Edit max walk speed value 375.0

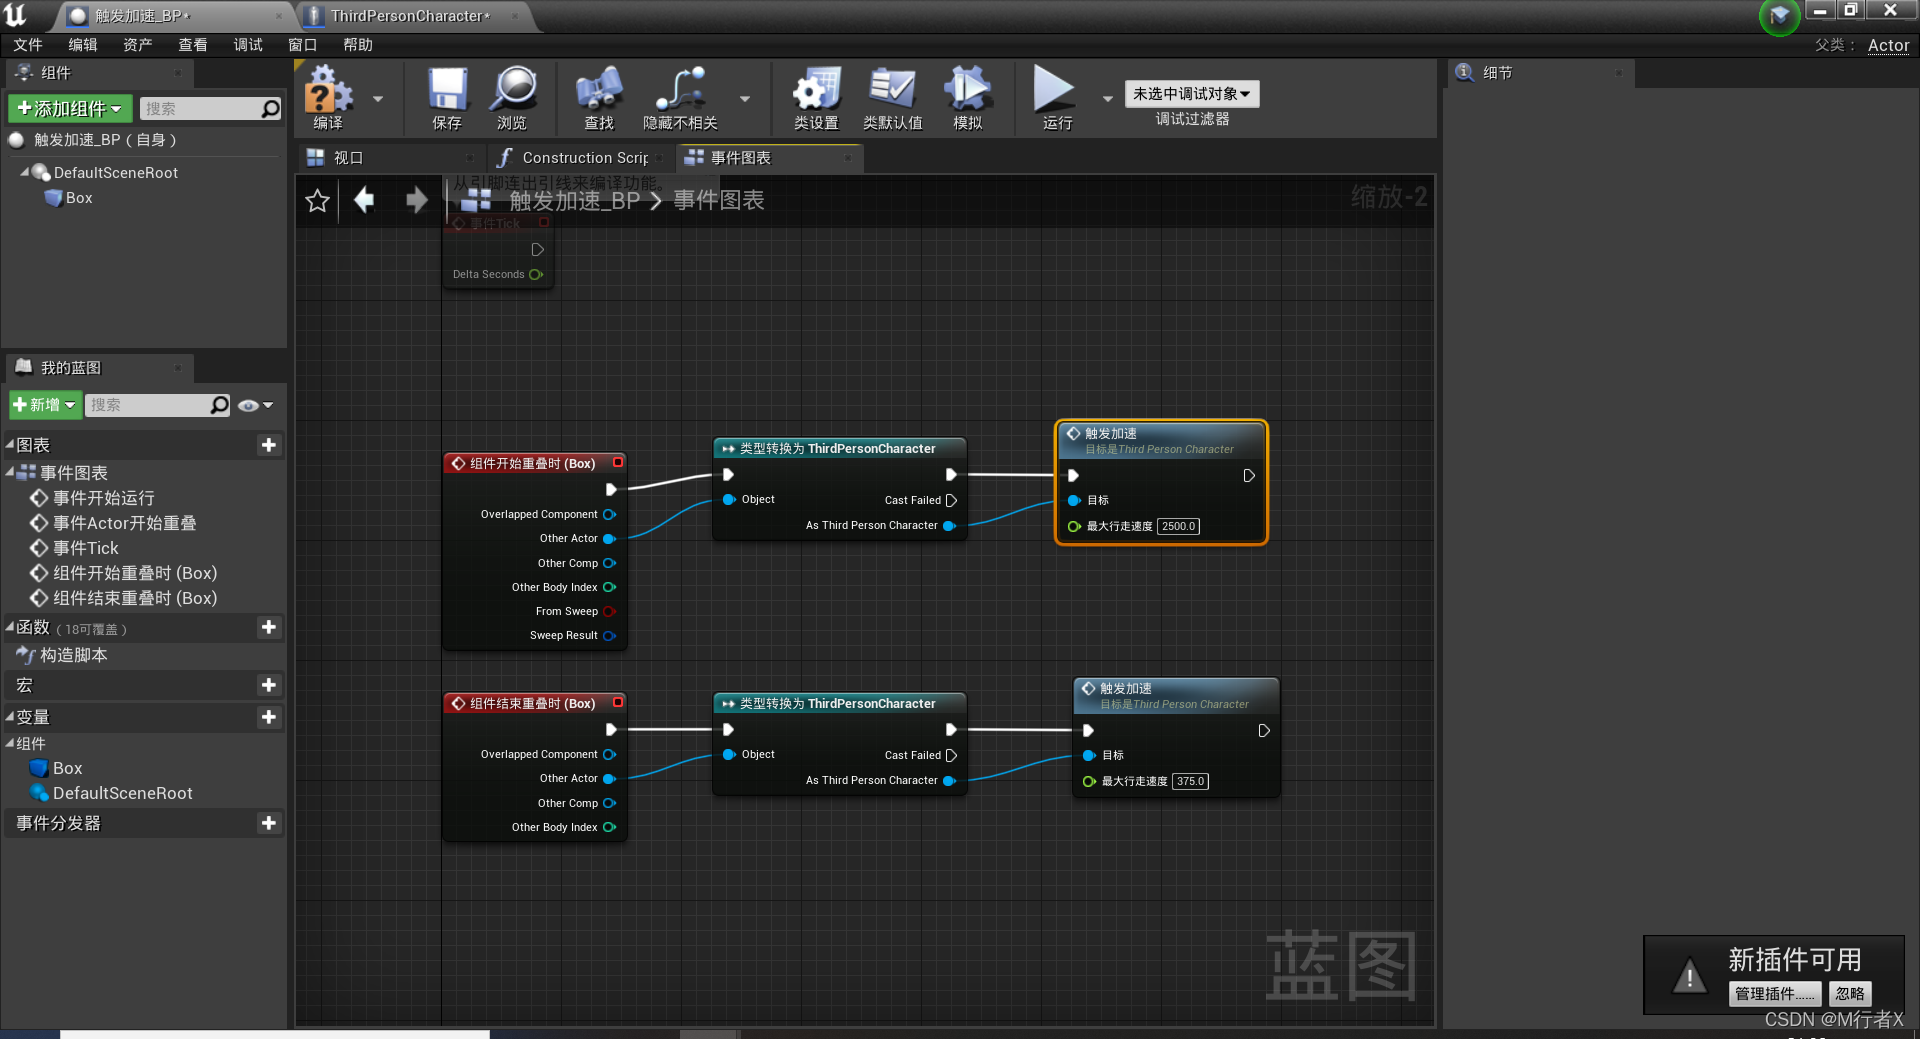pyautogui.click(x=1190, y=781)
